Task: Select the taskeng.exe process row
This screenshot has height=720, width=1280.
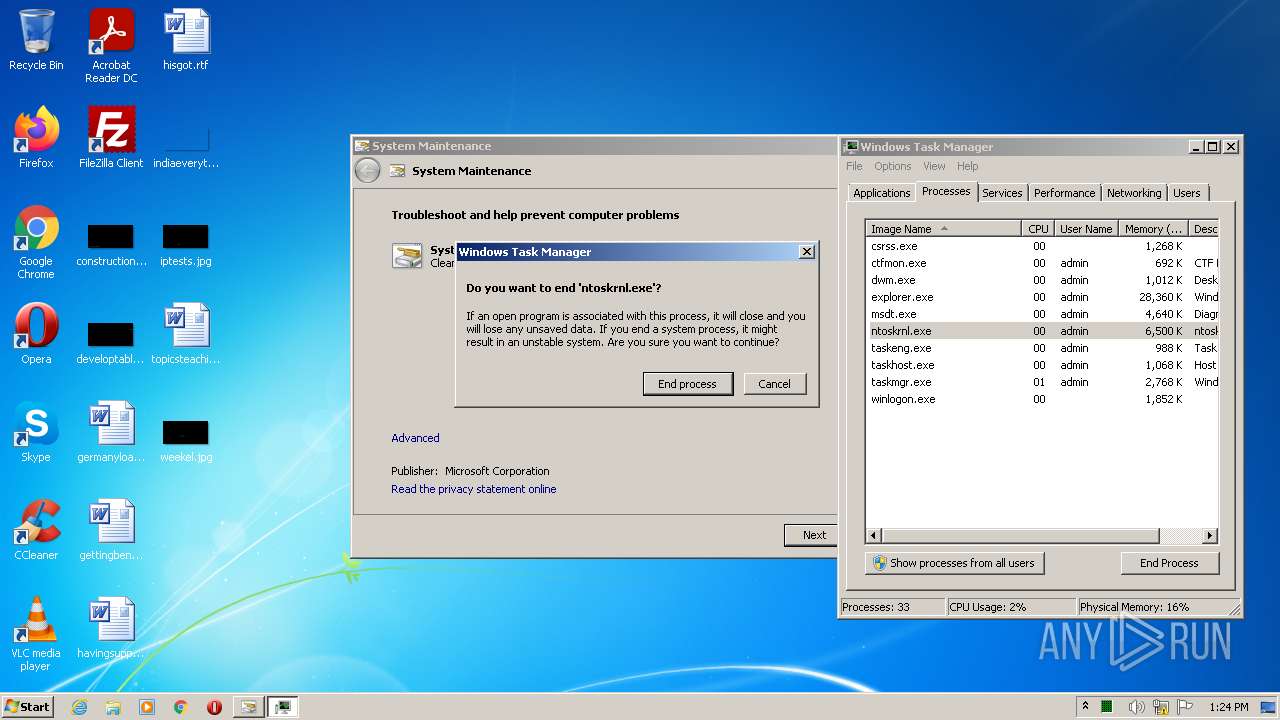Action: tap(1042, 348)
